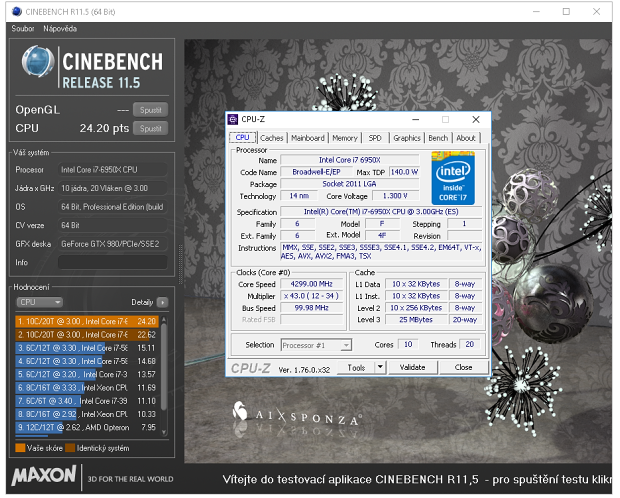Run the OpenGL test with Spustit
Image resolution: width=620 pixels, height=498 pixels.
click(x=150, y=110)
